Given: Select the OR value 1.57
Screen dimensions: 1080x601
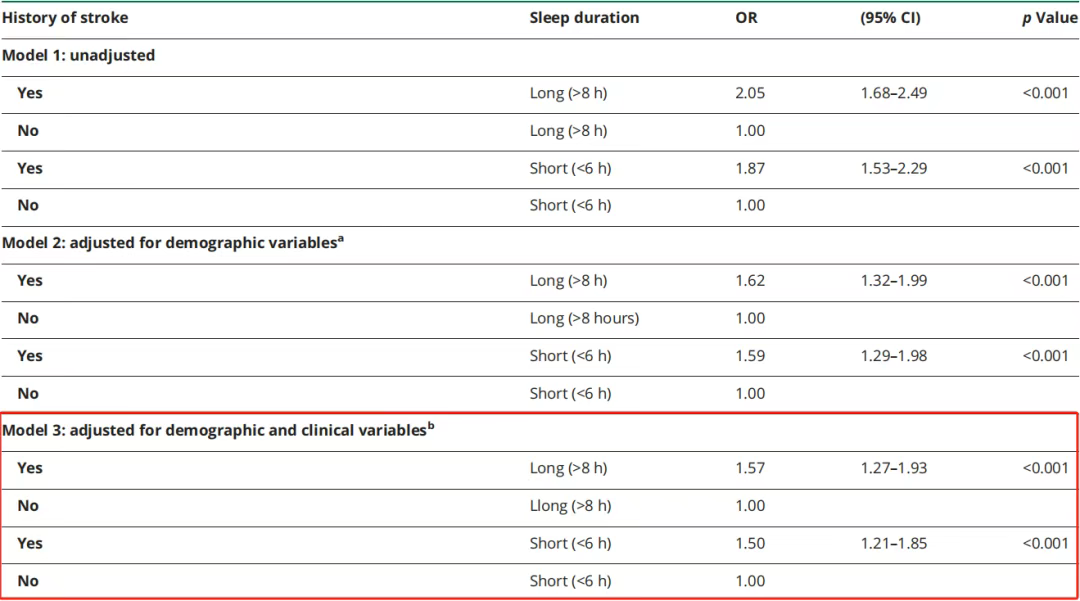Looking at the screenshot, I should coord(750,468).
